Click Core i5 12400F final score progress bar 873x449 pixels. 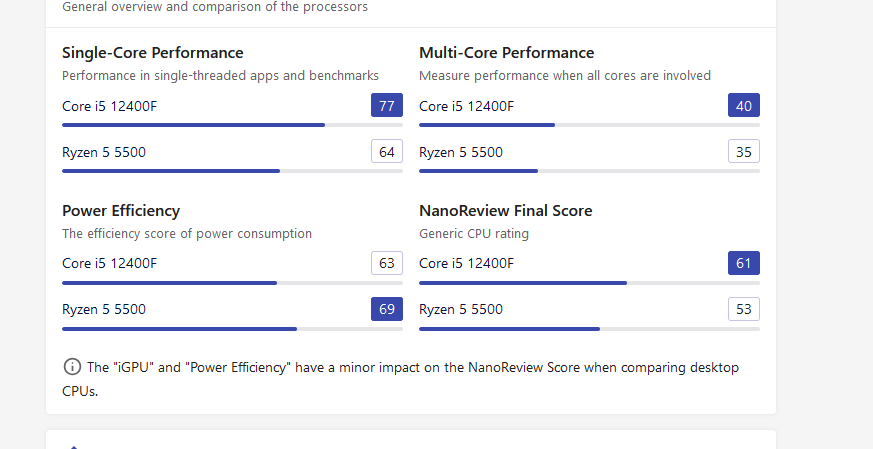click(589, 282)
